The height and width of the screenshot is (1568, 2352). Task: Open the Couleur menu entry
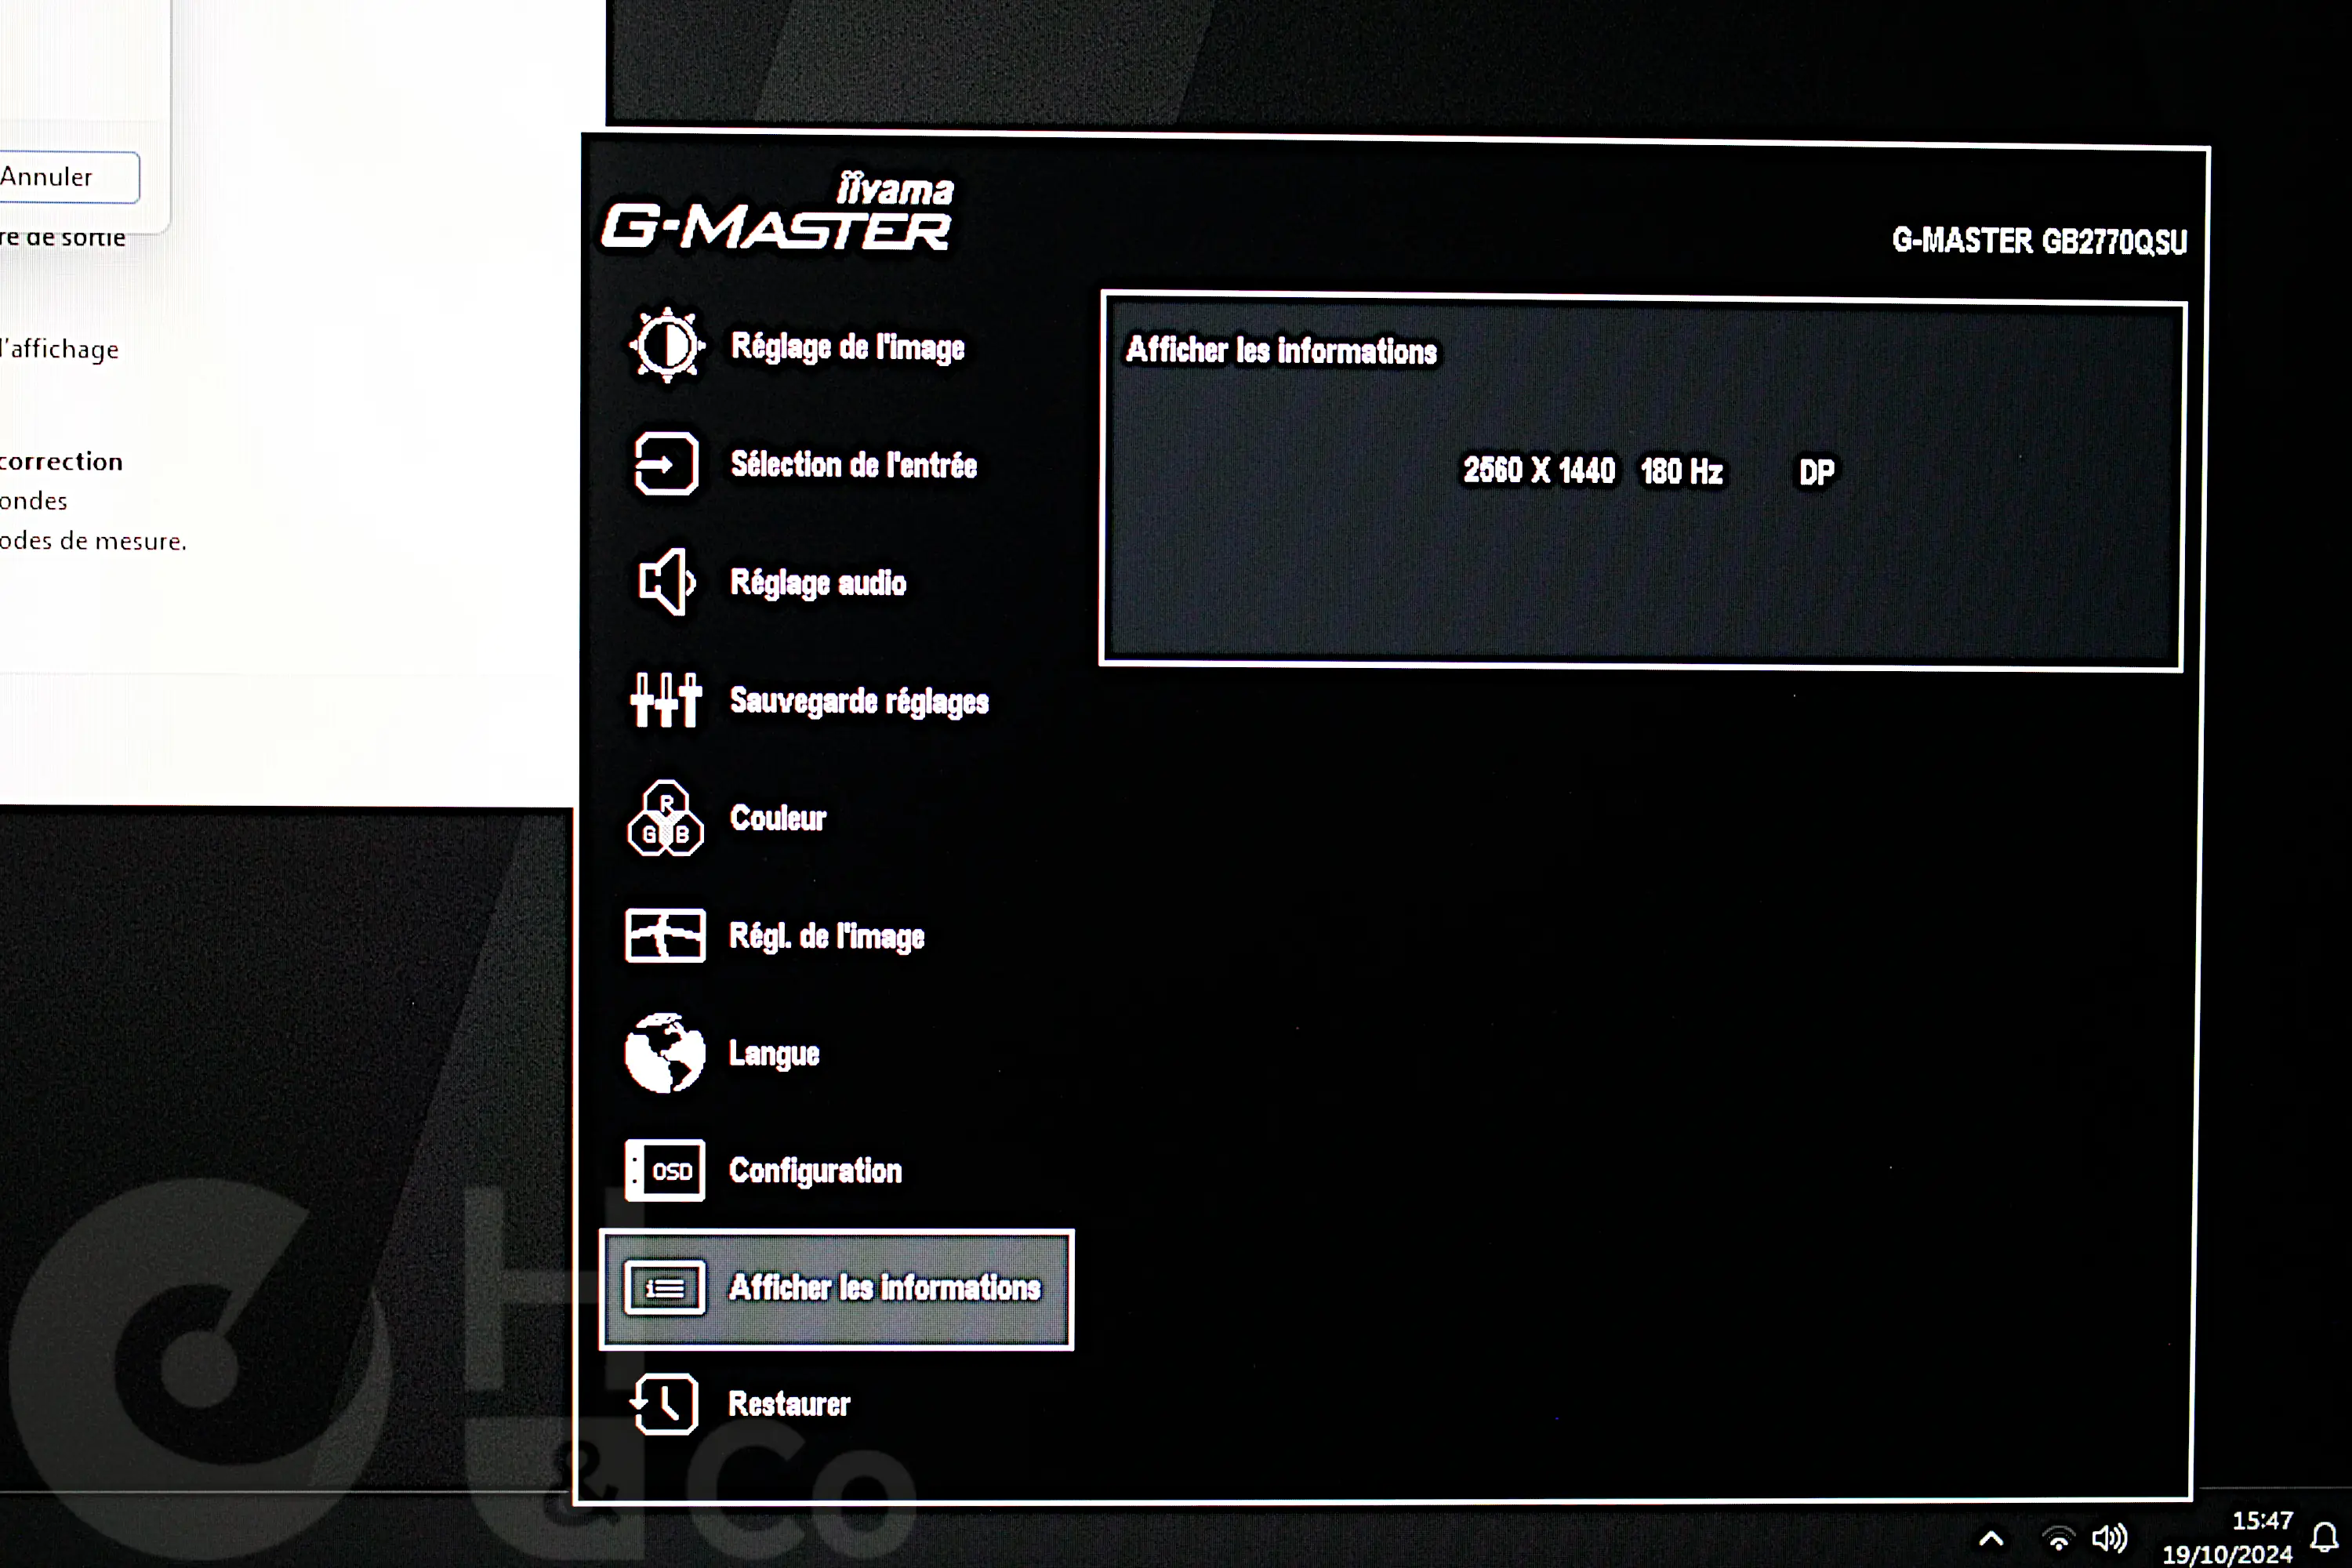pyautogui.click(x=778, y=818)
